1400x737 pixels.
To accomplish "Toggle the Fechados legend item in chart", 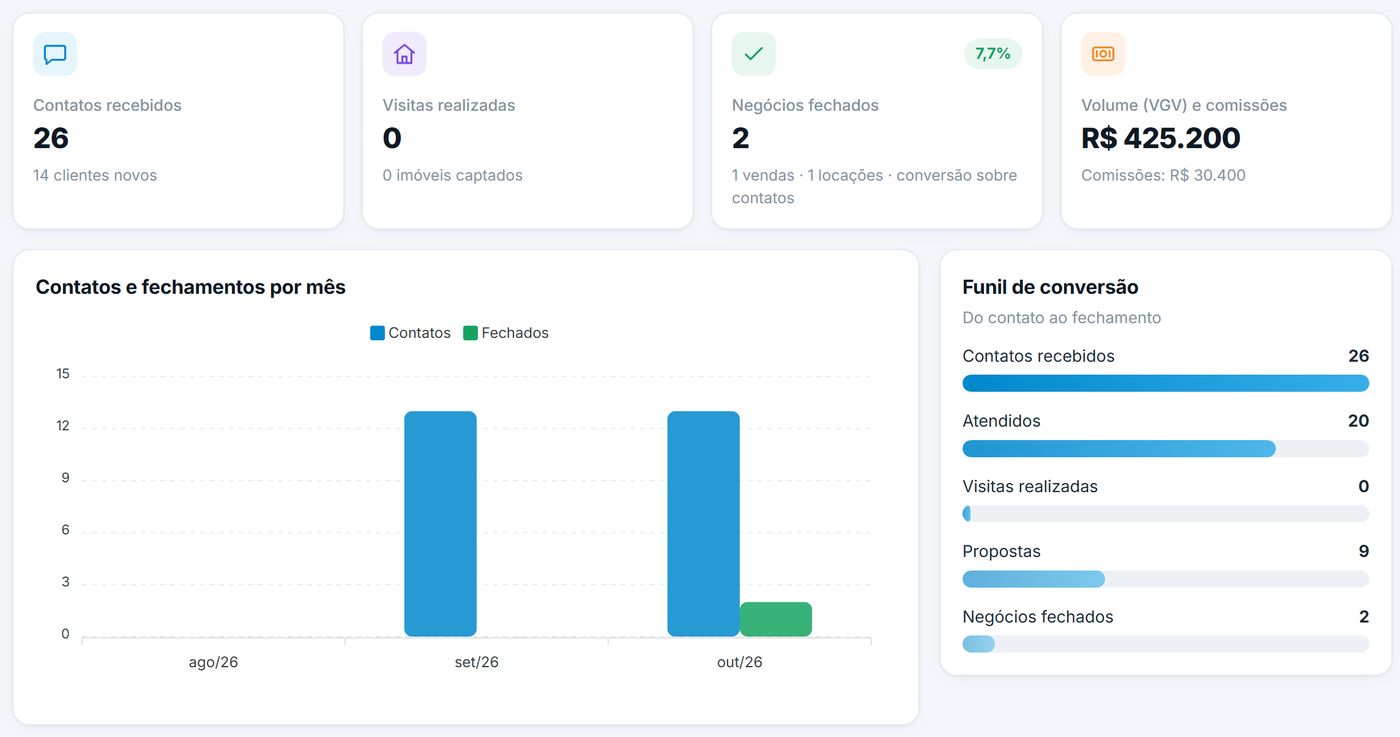I will click(x=506, y=333).
